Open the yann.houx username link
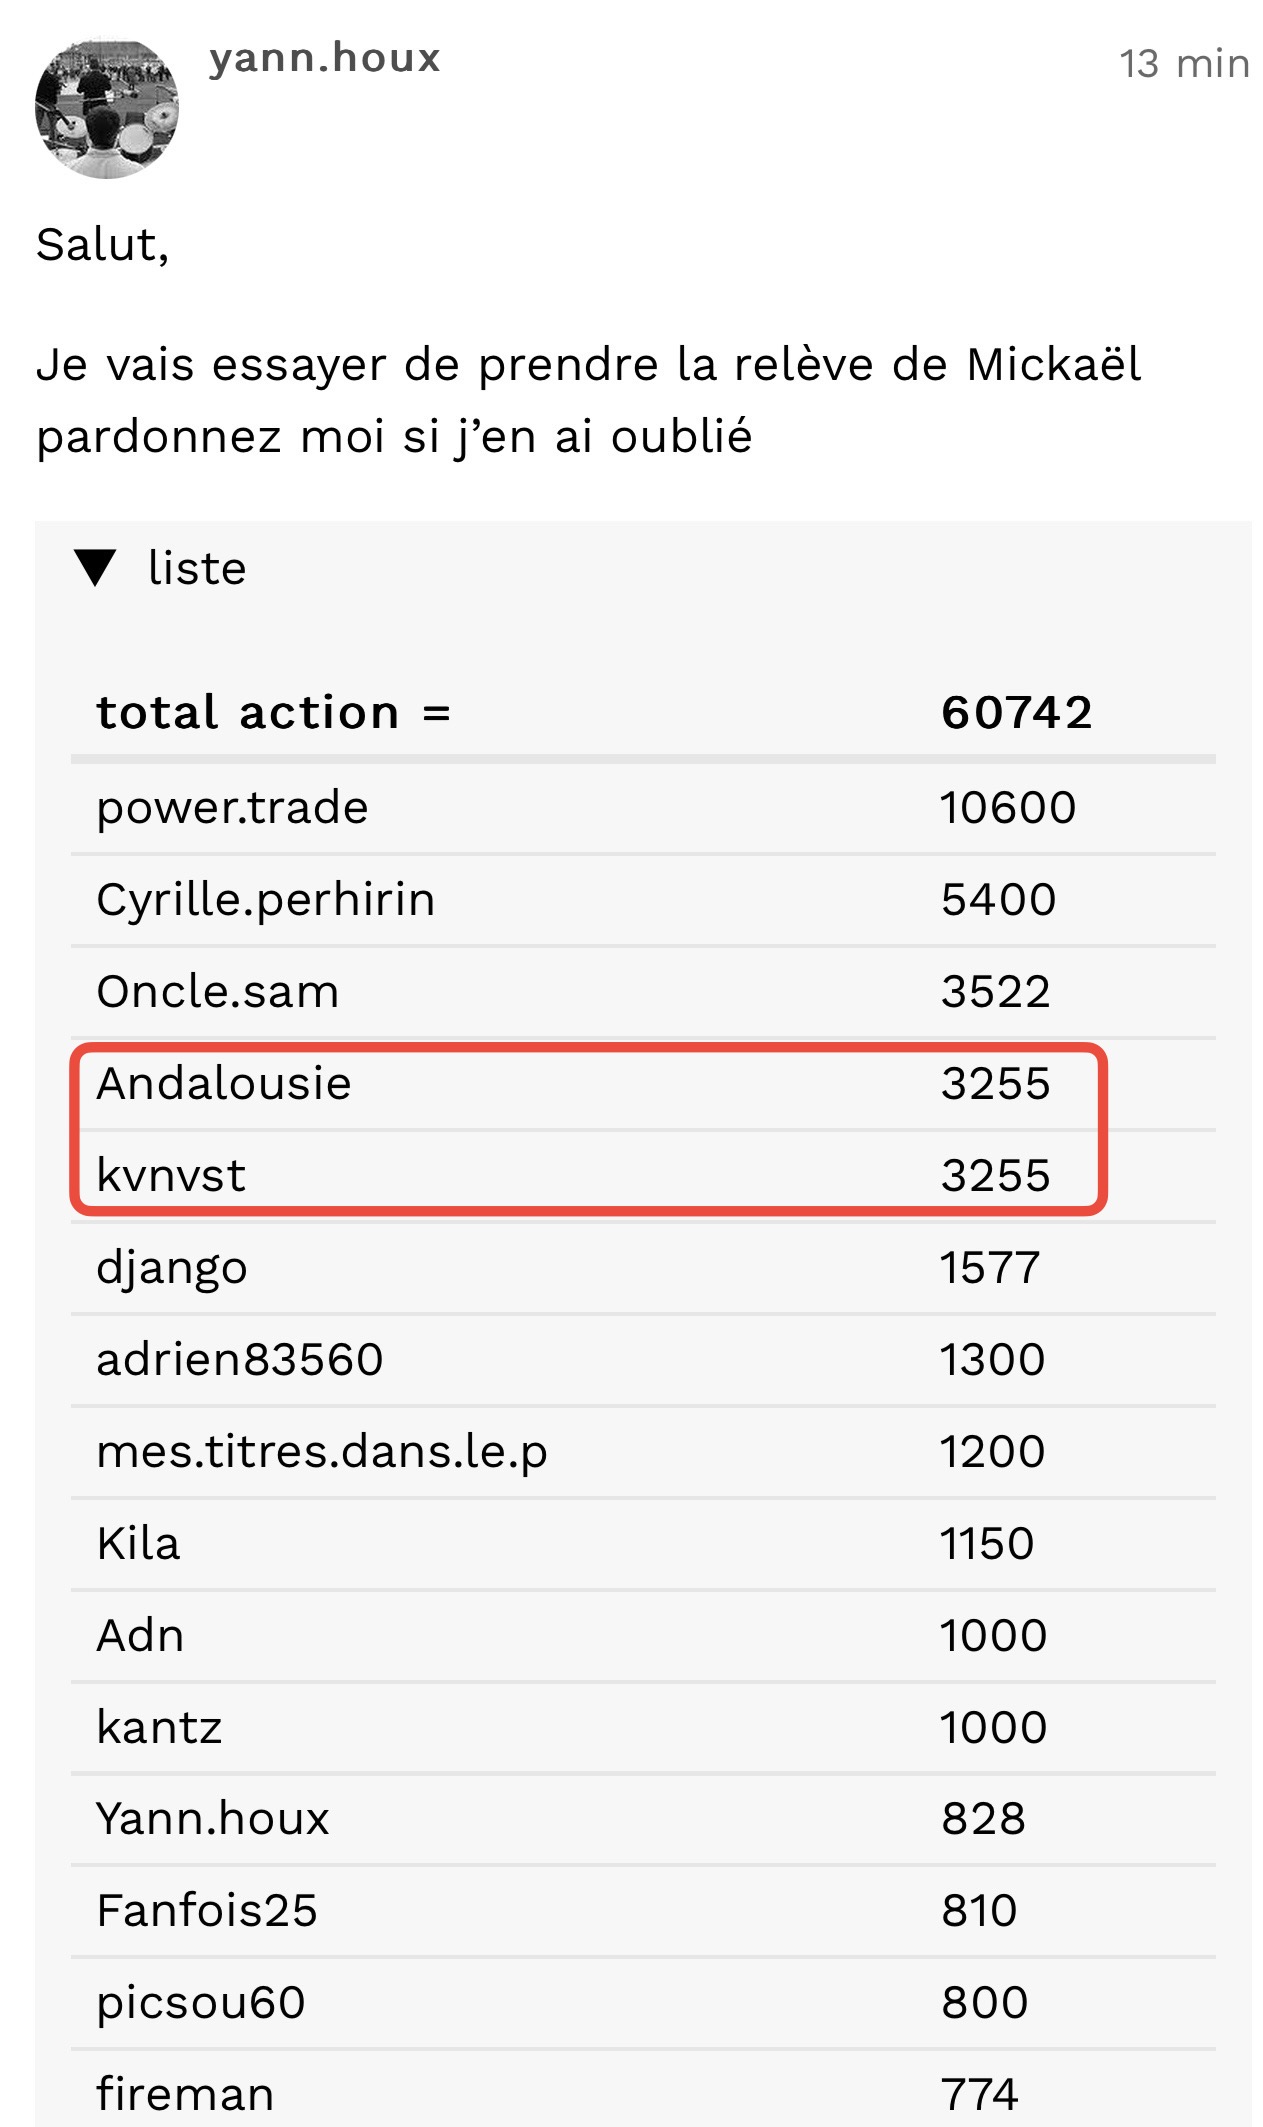Viewport: 1263px width, 2127px height. click(x=325, y=59)
